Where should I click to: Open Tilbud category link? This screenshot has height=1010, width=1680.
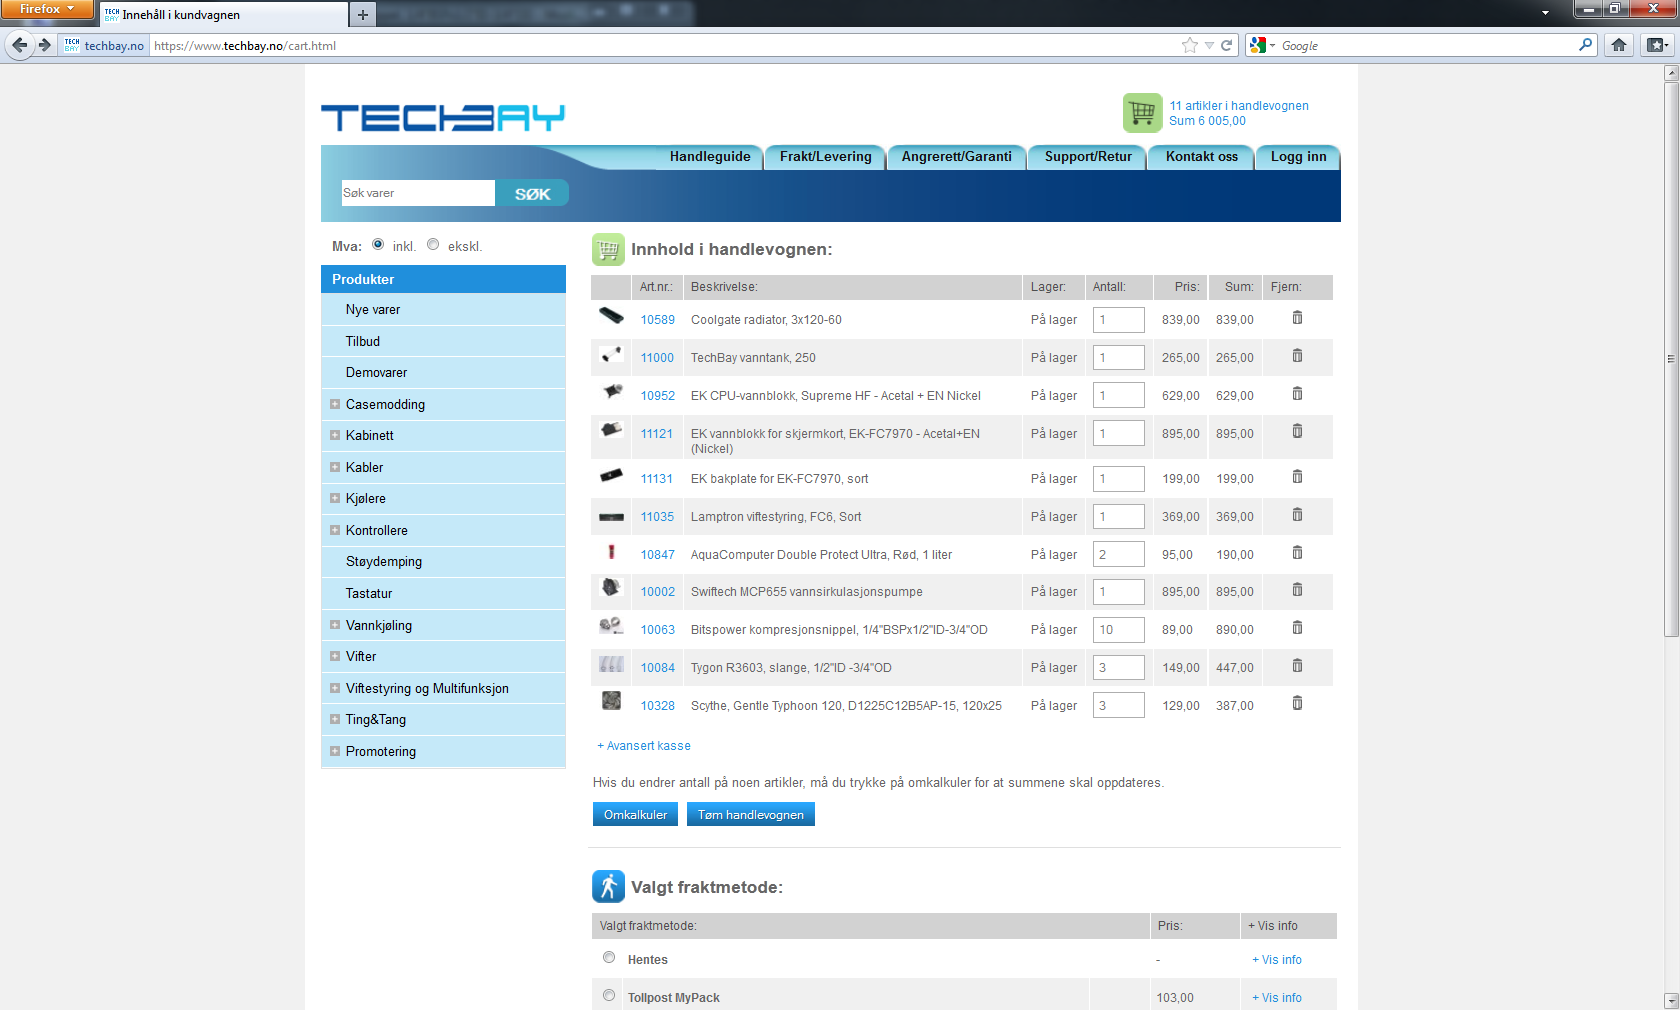(363, 341)
